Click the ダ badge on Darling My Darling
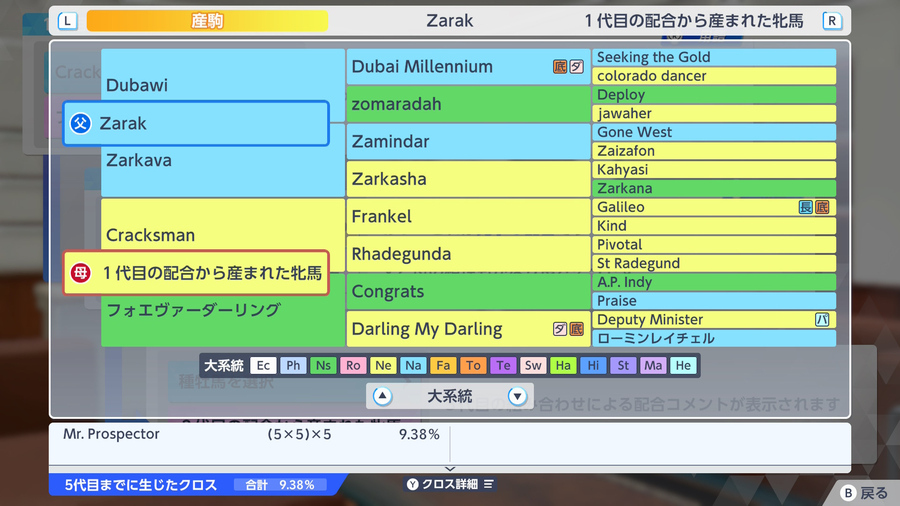 point(560,329)
